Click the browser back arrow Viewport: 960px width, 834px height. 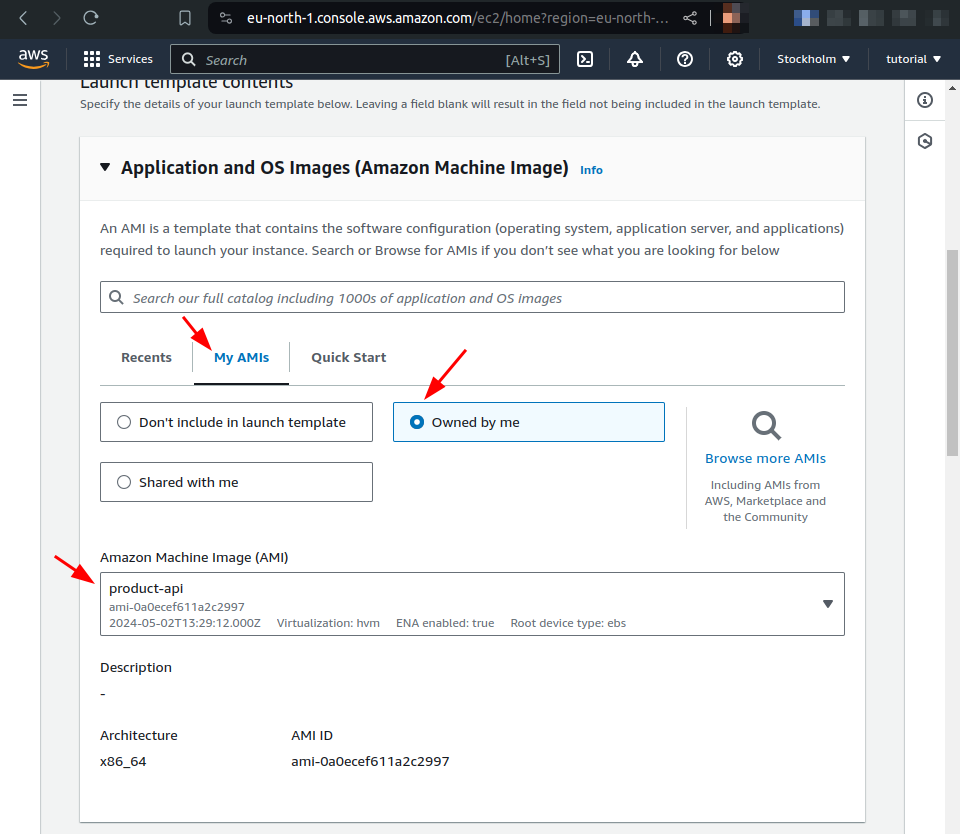click(x=23, y=18)
